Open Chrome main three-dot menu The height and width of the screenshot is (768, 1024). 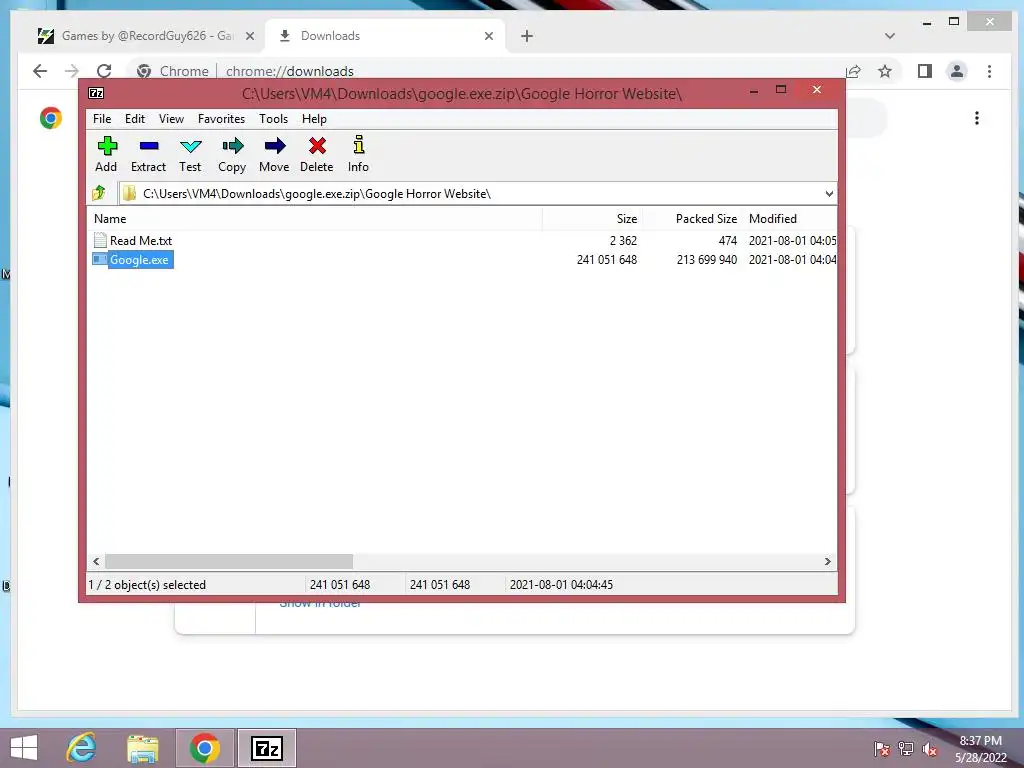pos(989,71)
